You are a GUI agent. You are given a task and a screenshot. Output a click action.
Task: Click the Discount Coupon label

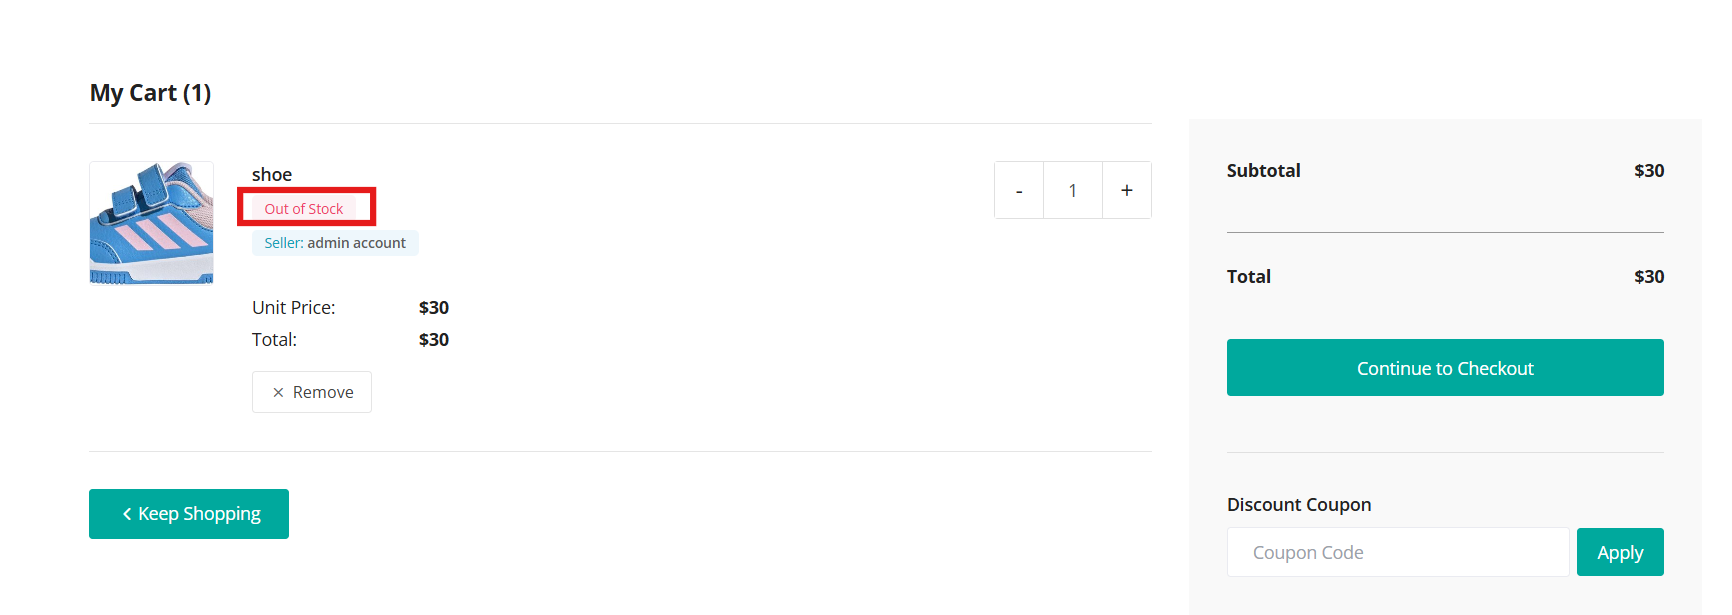click(x=1299, y=505)
